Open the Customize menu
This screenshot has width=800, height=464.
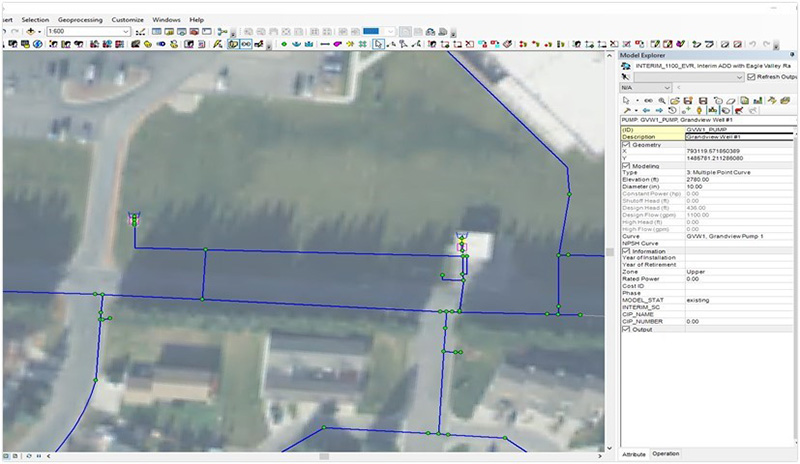point(128,19)
